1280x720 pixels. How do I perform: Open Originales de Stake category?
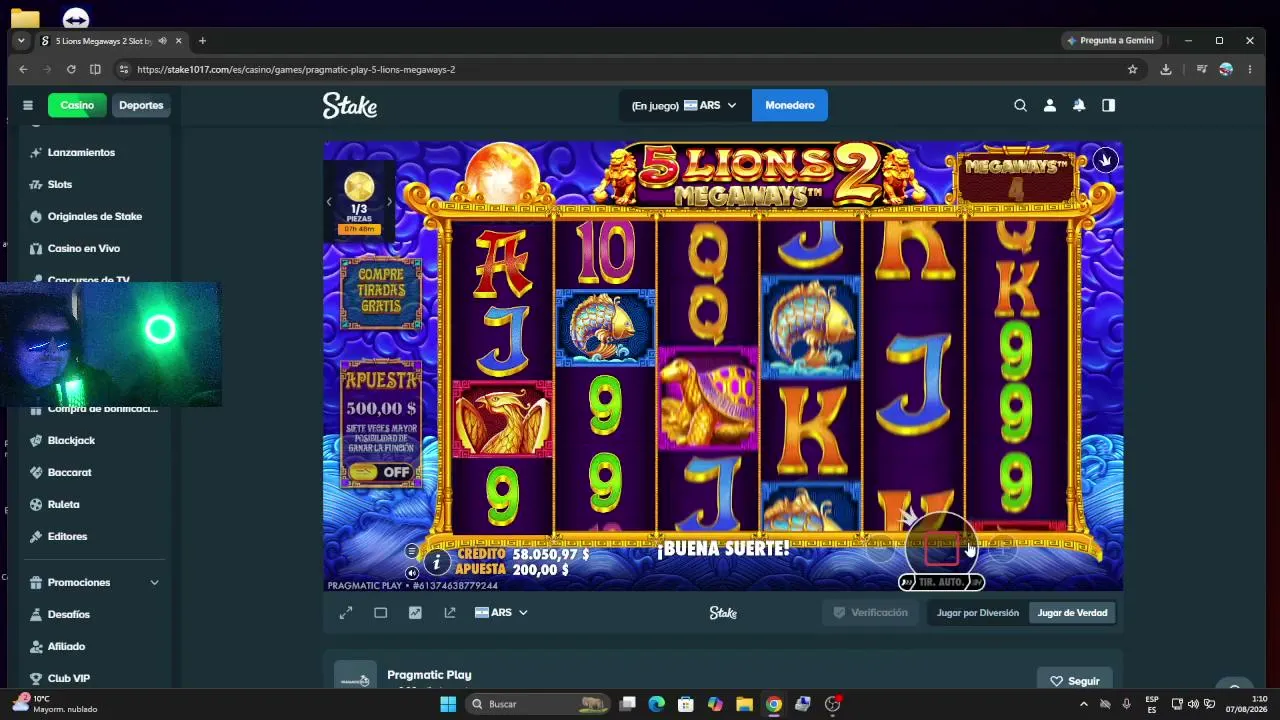[95, 216]
